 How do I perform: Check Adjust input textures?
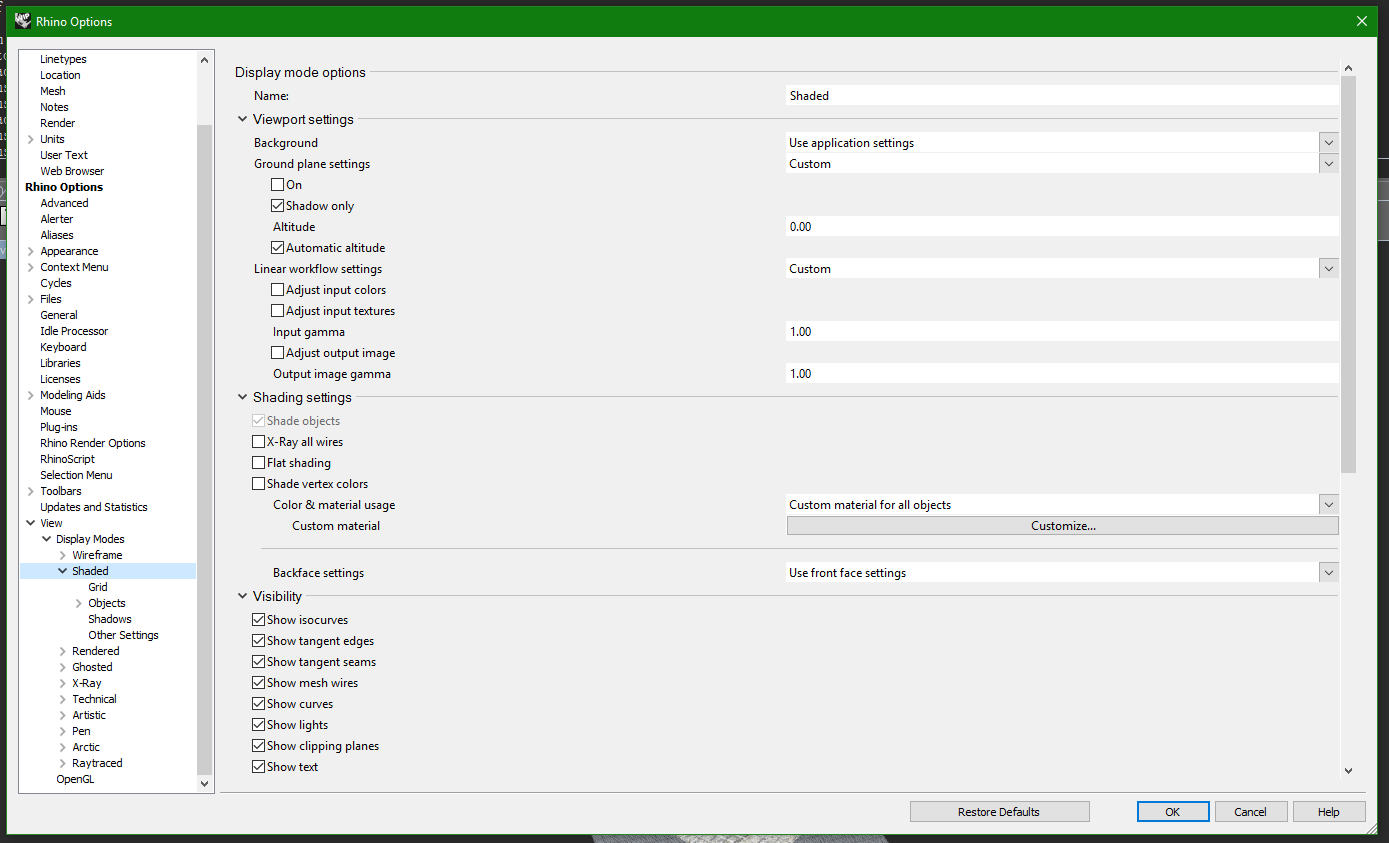tap(277, 311)
